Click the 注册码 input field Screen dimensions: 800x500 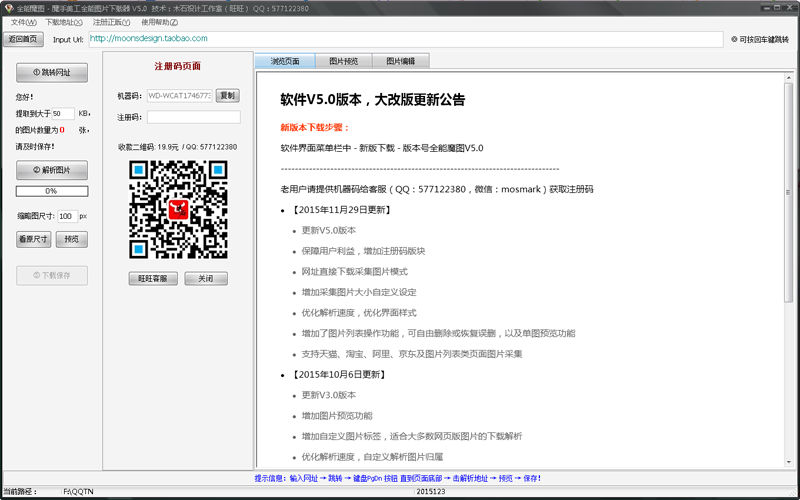pos(193,117)
